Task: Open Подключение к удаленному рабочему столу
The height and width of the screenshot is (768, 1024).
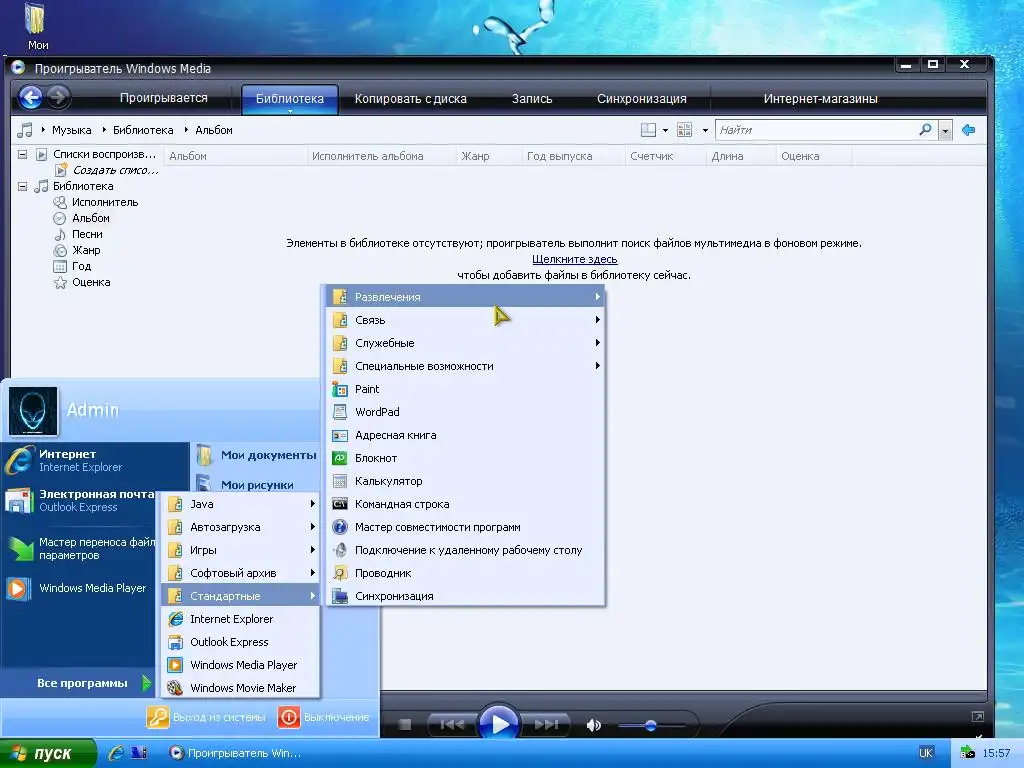Action: tap(465, 550)
